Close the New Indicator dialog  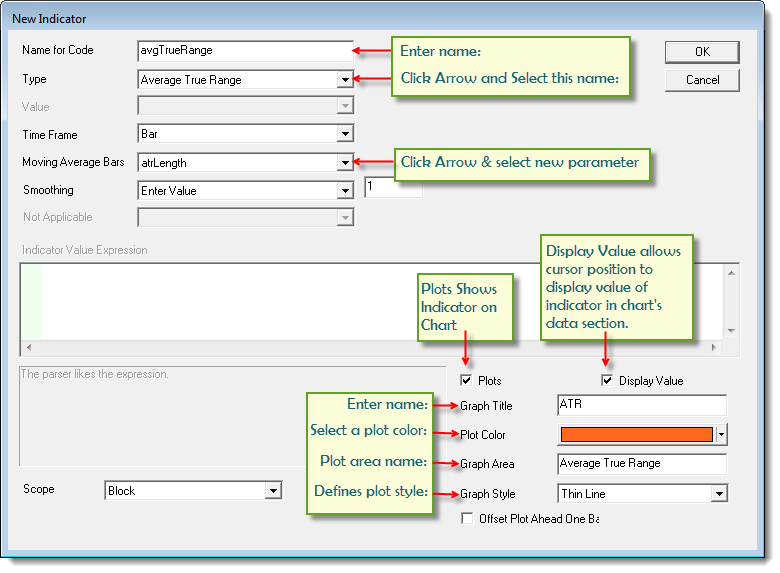[x=746, y=18]
